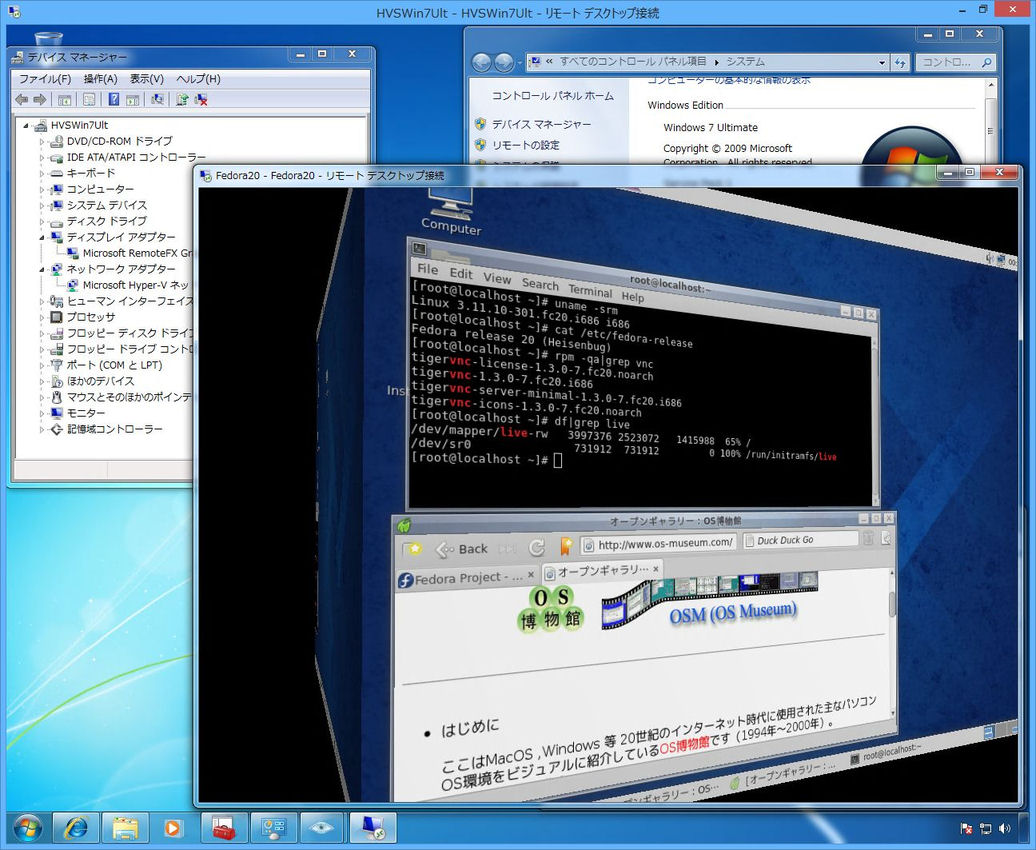Click the Forward arrow in Device Manager toolbar

(40, 100)
